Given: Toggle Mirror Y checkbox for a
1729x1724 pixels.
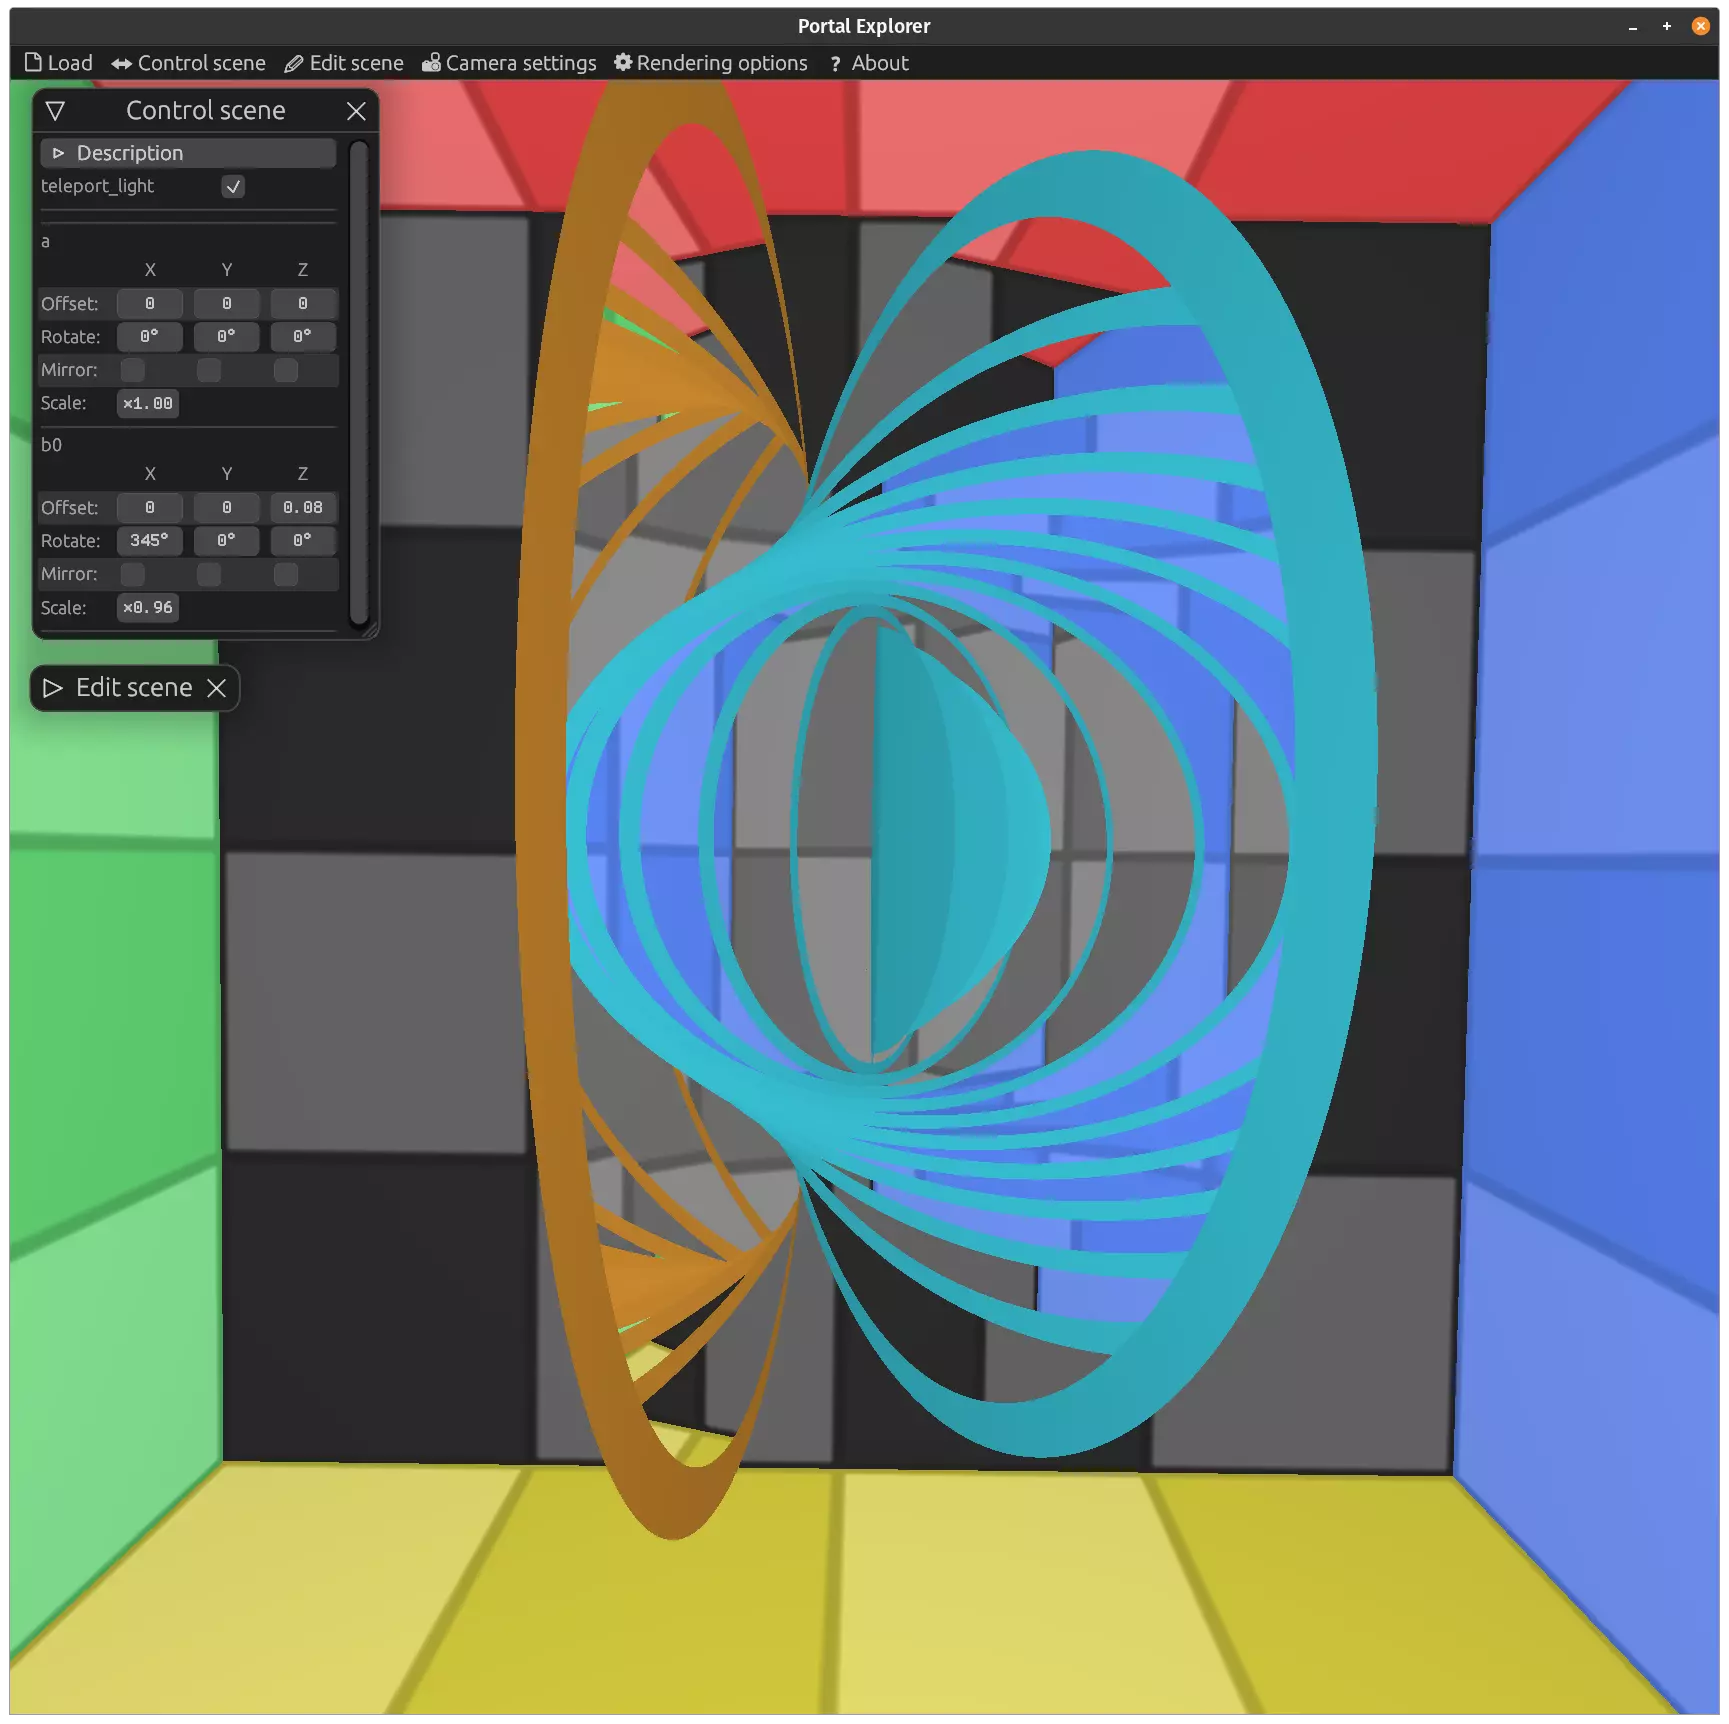Looking at the screenshot, I should pos(209,370).
